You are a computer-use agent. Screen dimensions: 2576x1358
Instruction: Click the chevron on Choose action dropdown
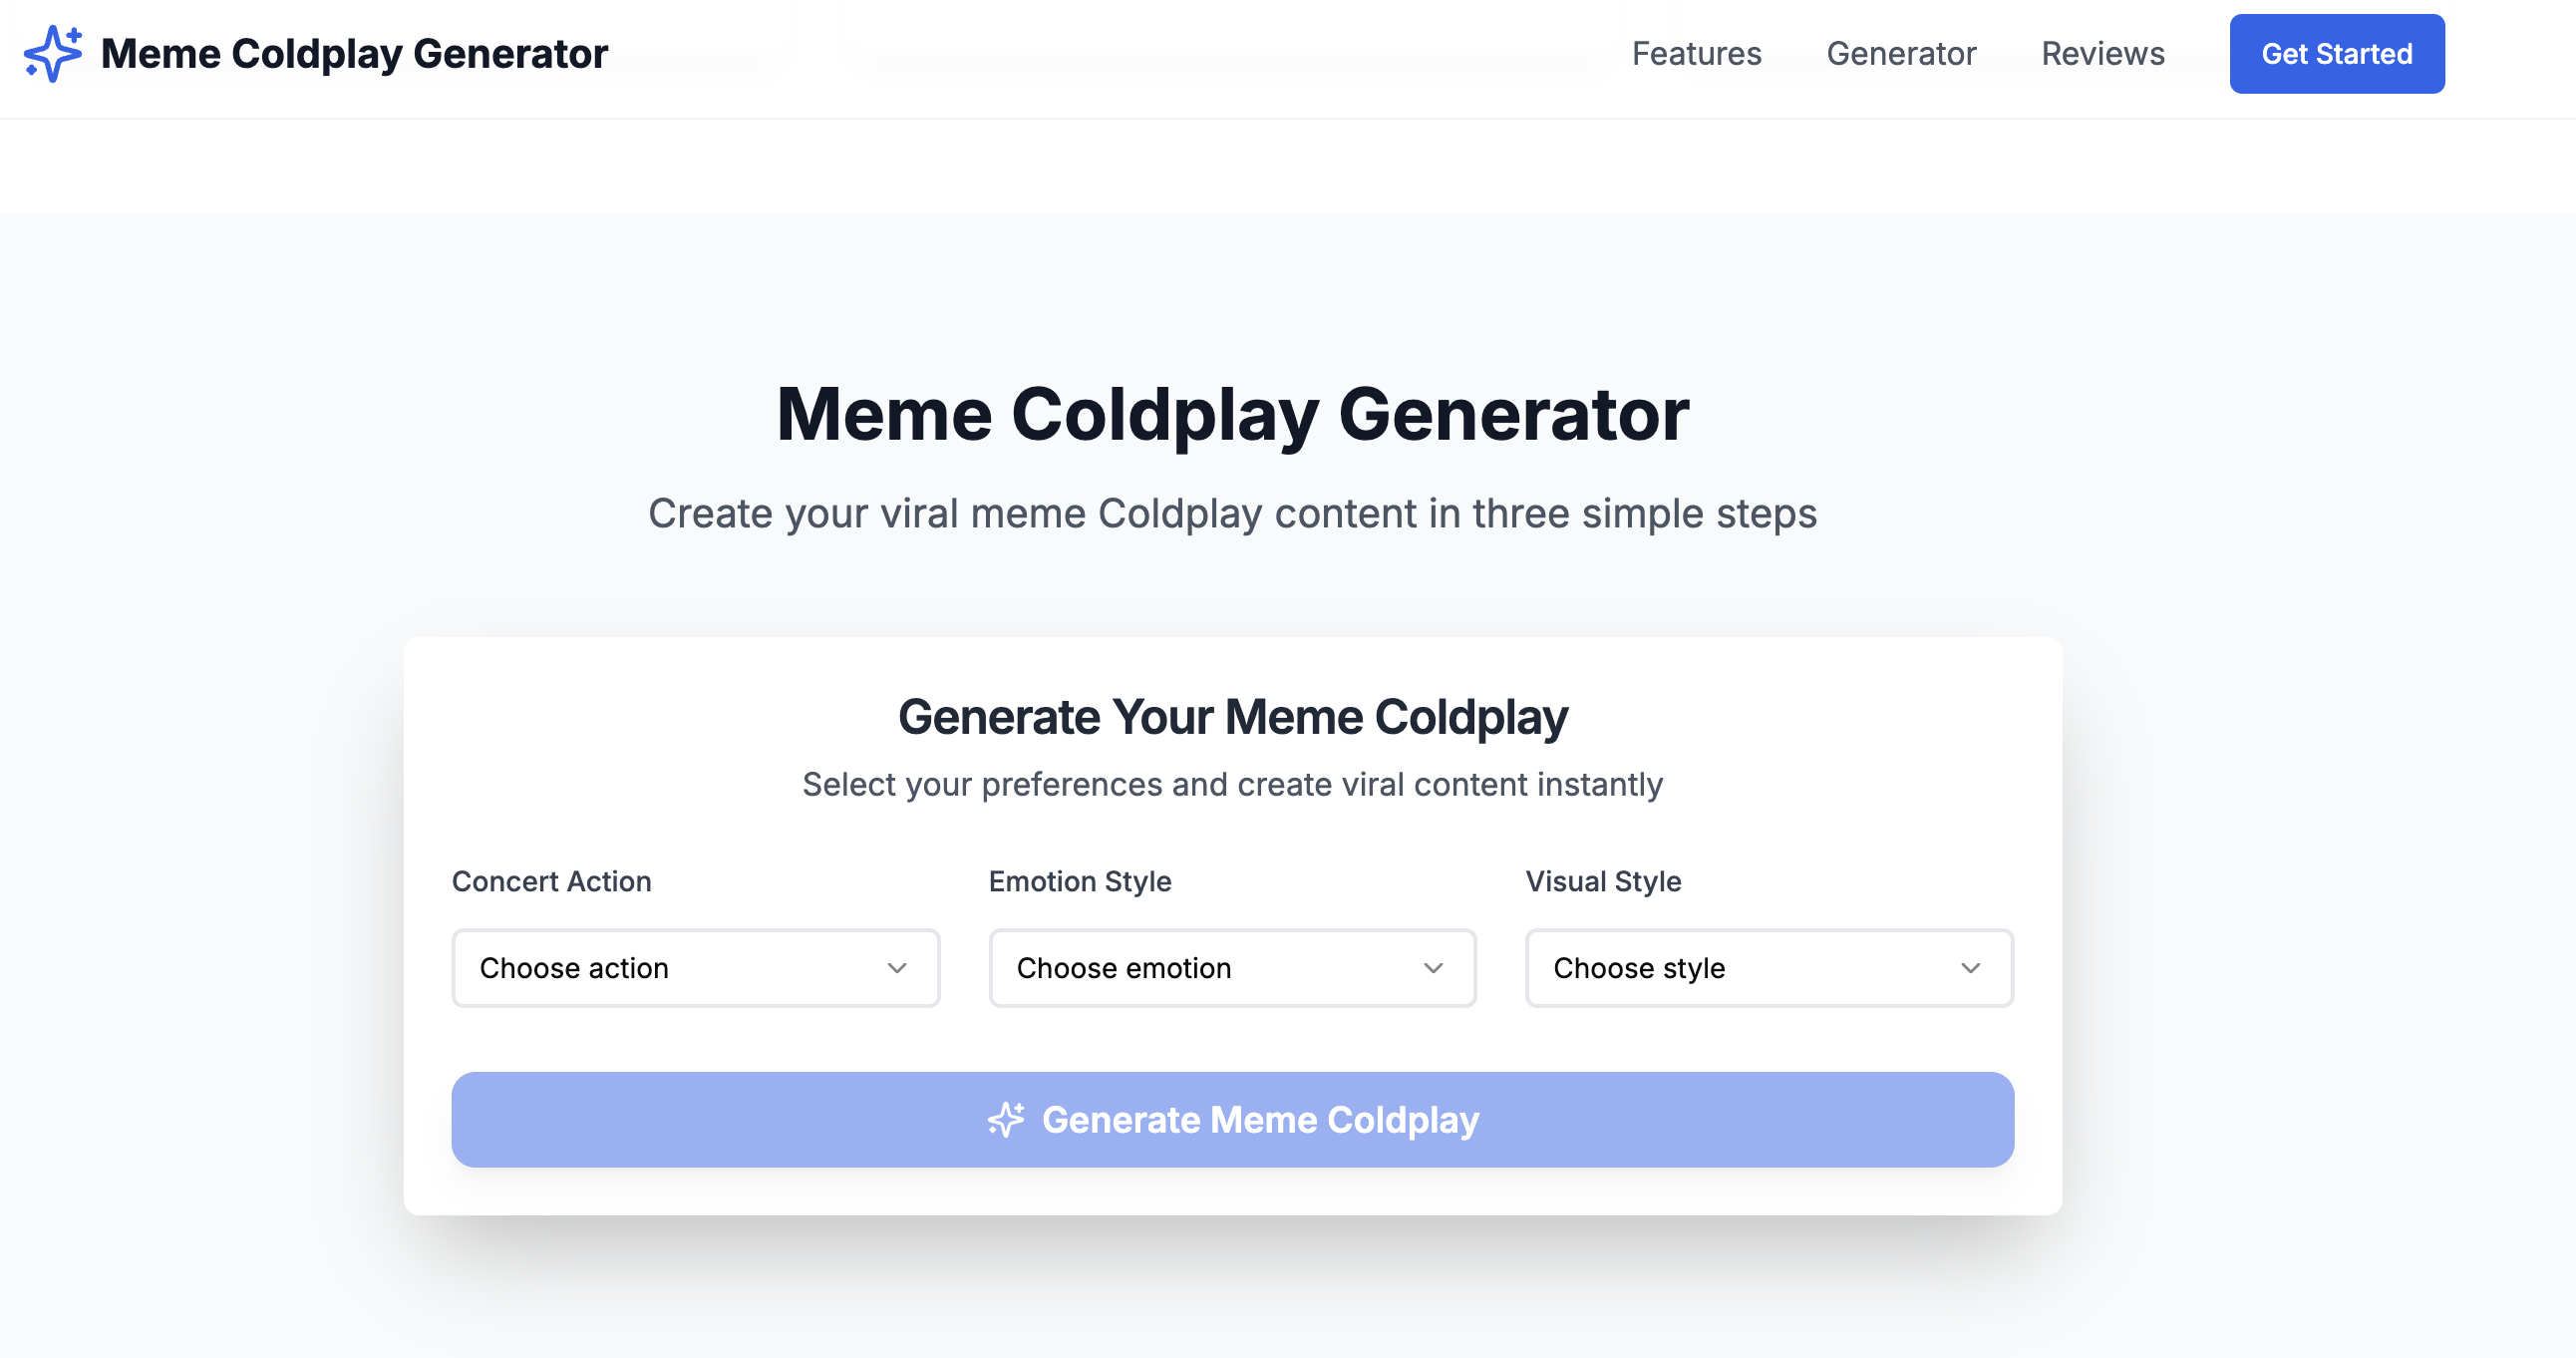[897, 968]
